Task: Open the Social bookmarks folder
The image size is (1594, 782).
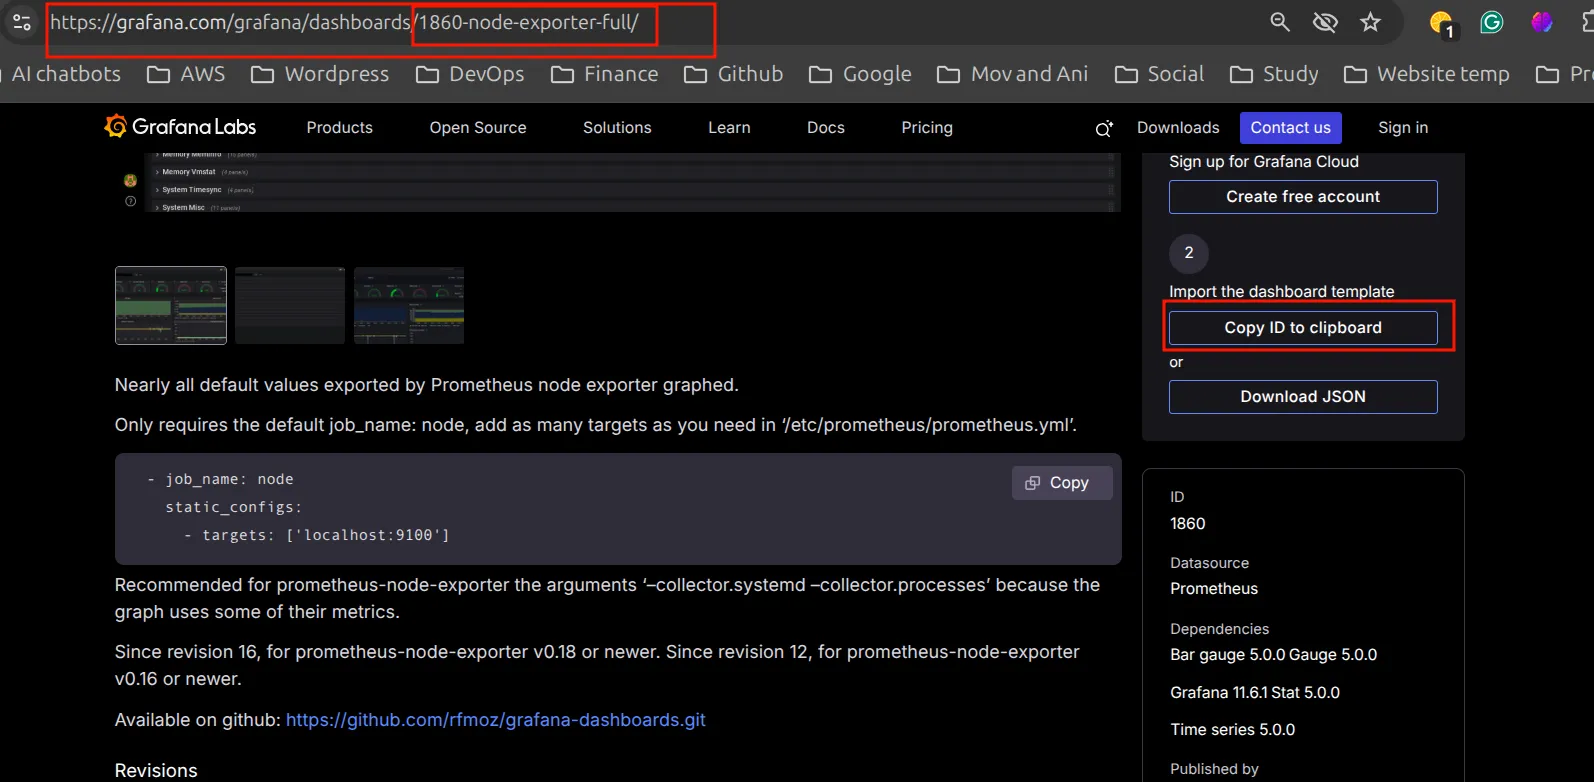Action: 1159,74
